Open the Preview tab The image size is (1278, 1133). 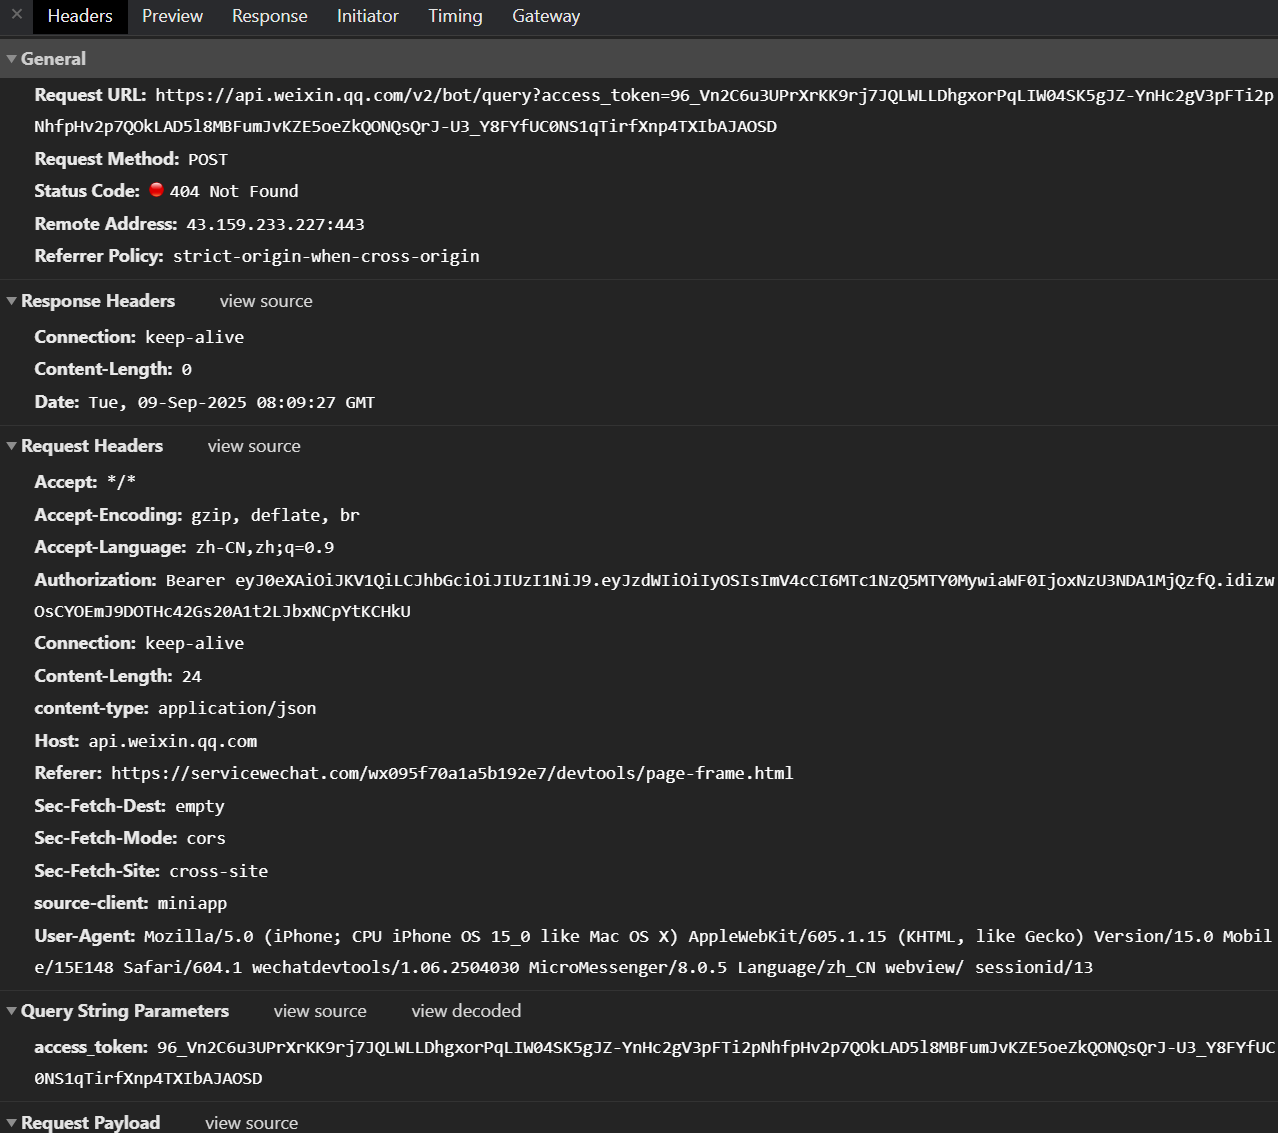coord(172,16)
